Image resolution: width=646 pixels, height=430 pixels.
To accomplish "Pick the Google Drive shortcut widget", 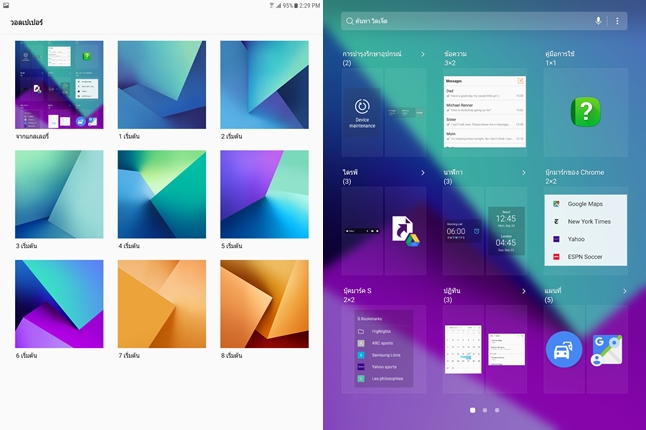I will [x=405, y=229].
